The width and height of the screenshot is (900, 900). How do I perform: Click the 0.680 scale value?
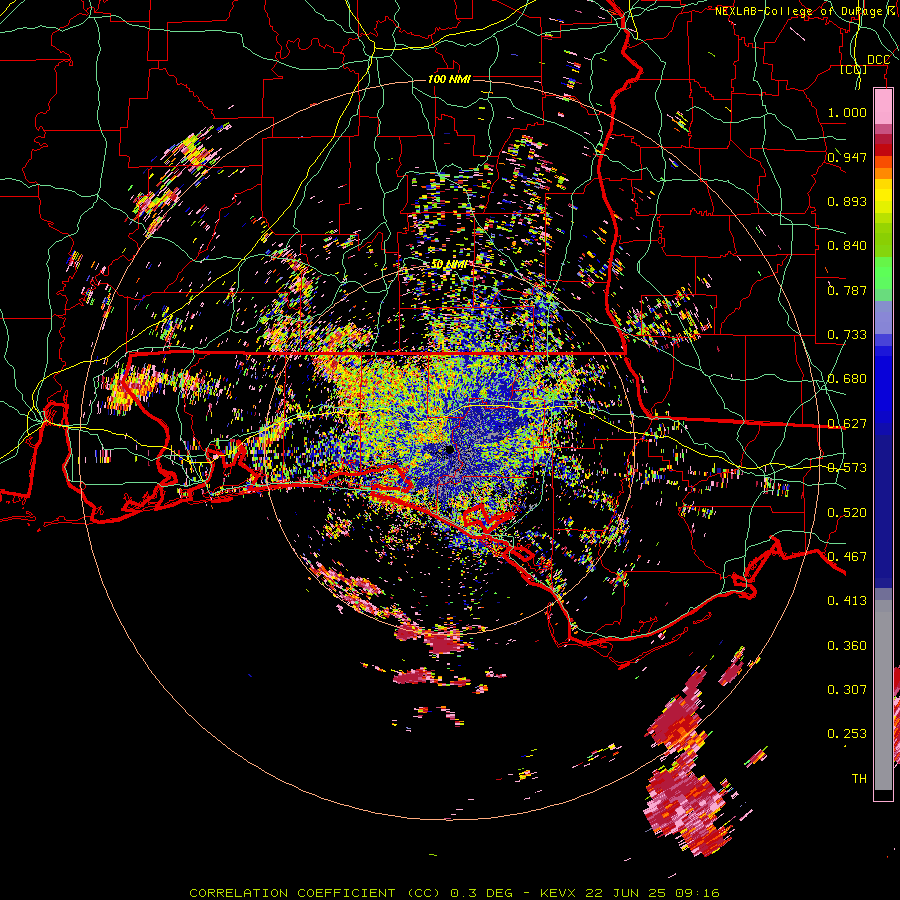tap(847, 378)
